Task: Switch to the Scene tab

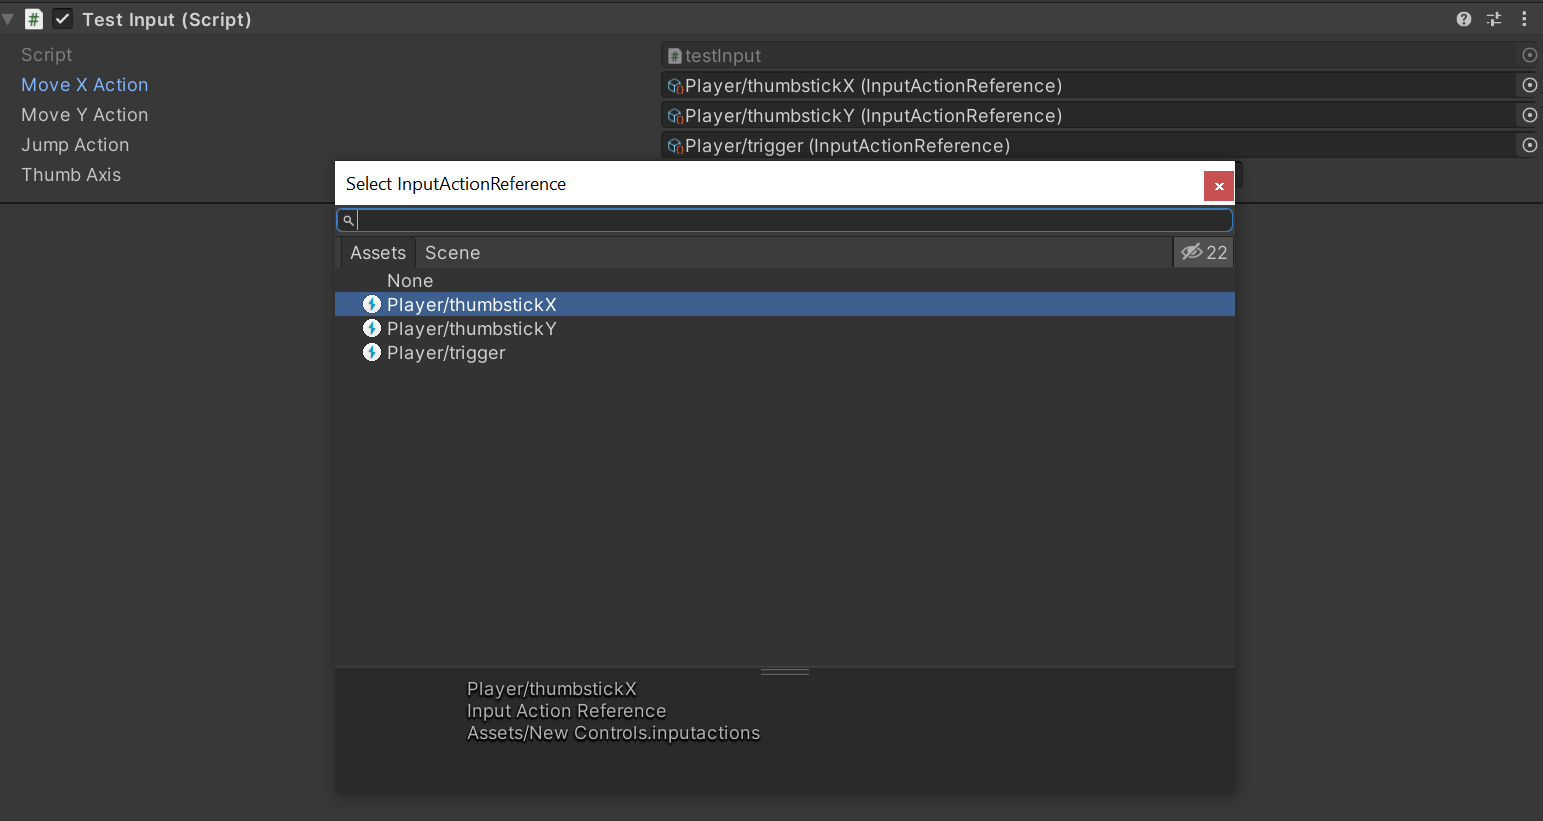Action: 452,253
